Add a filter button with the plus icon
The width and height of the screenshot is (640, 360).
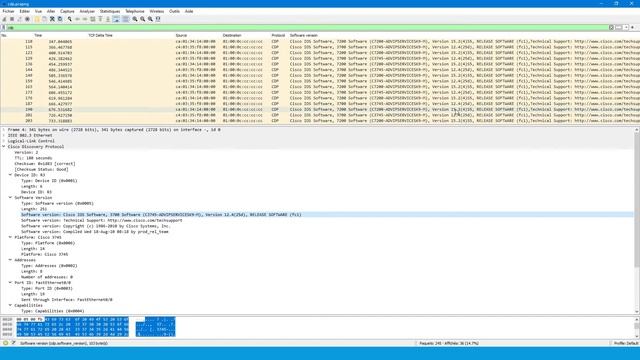(x=633, y=27)
